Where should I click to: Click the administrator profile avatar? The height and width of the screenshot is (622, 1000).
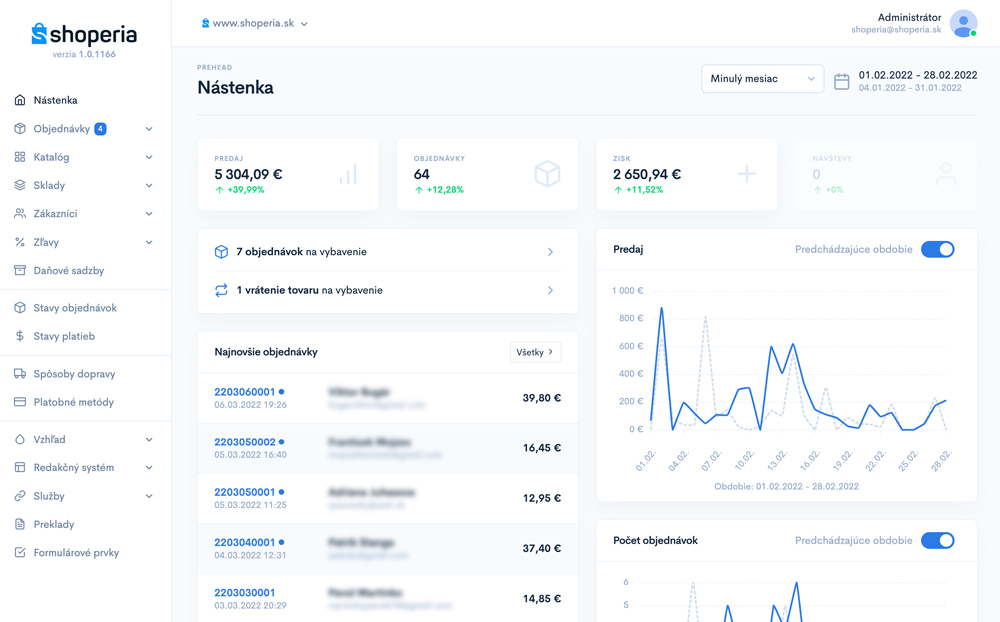point(963,23)
